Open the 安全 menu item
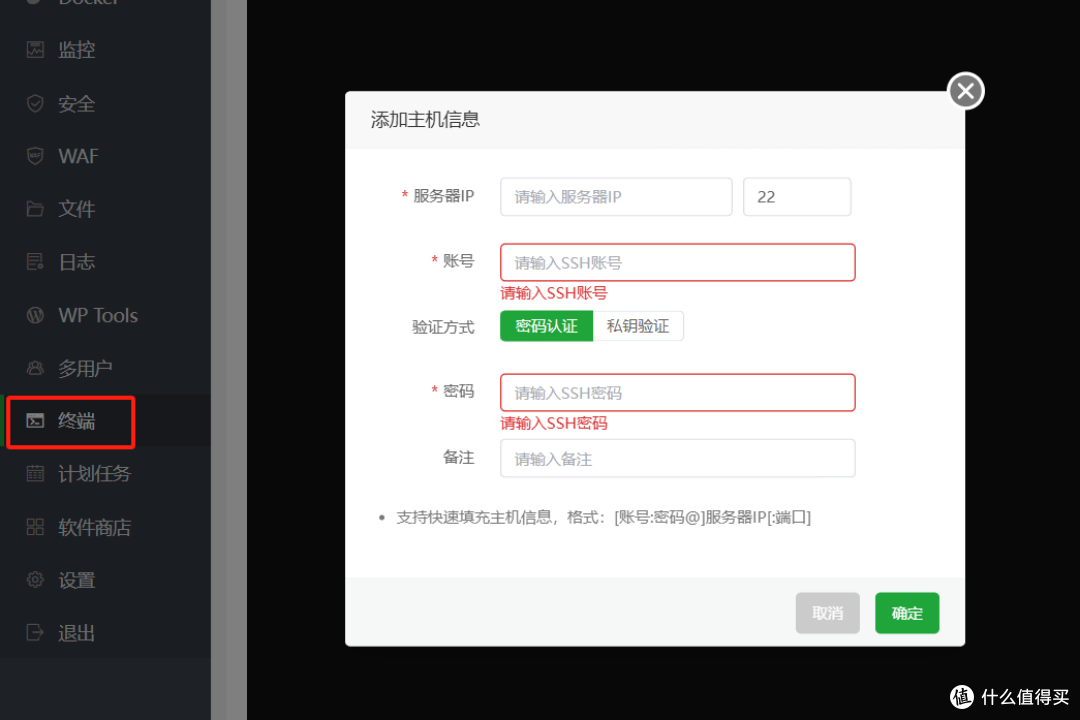 [105, 103]
